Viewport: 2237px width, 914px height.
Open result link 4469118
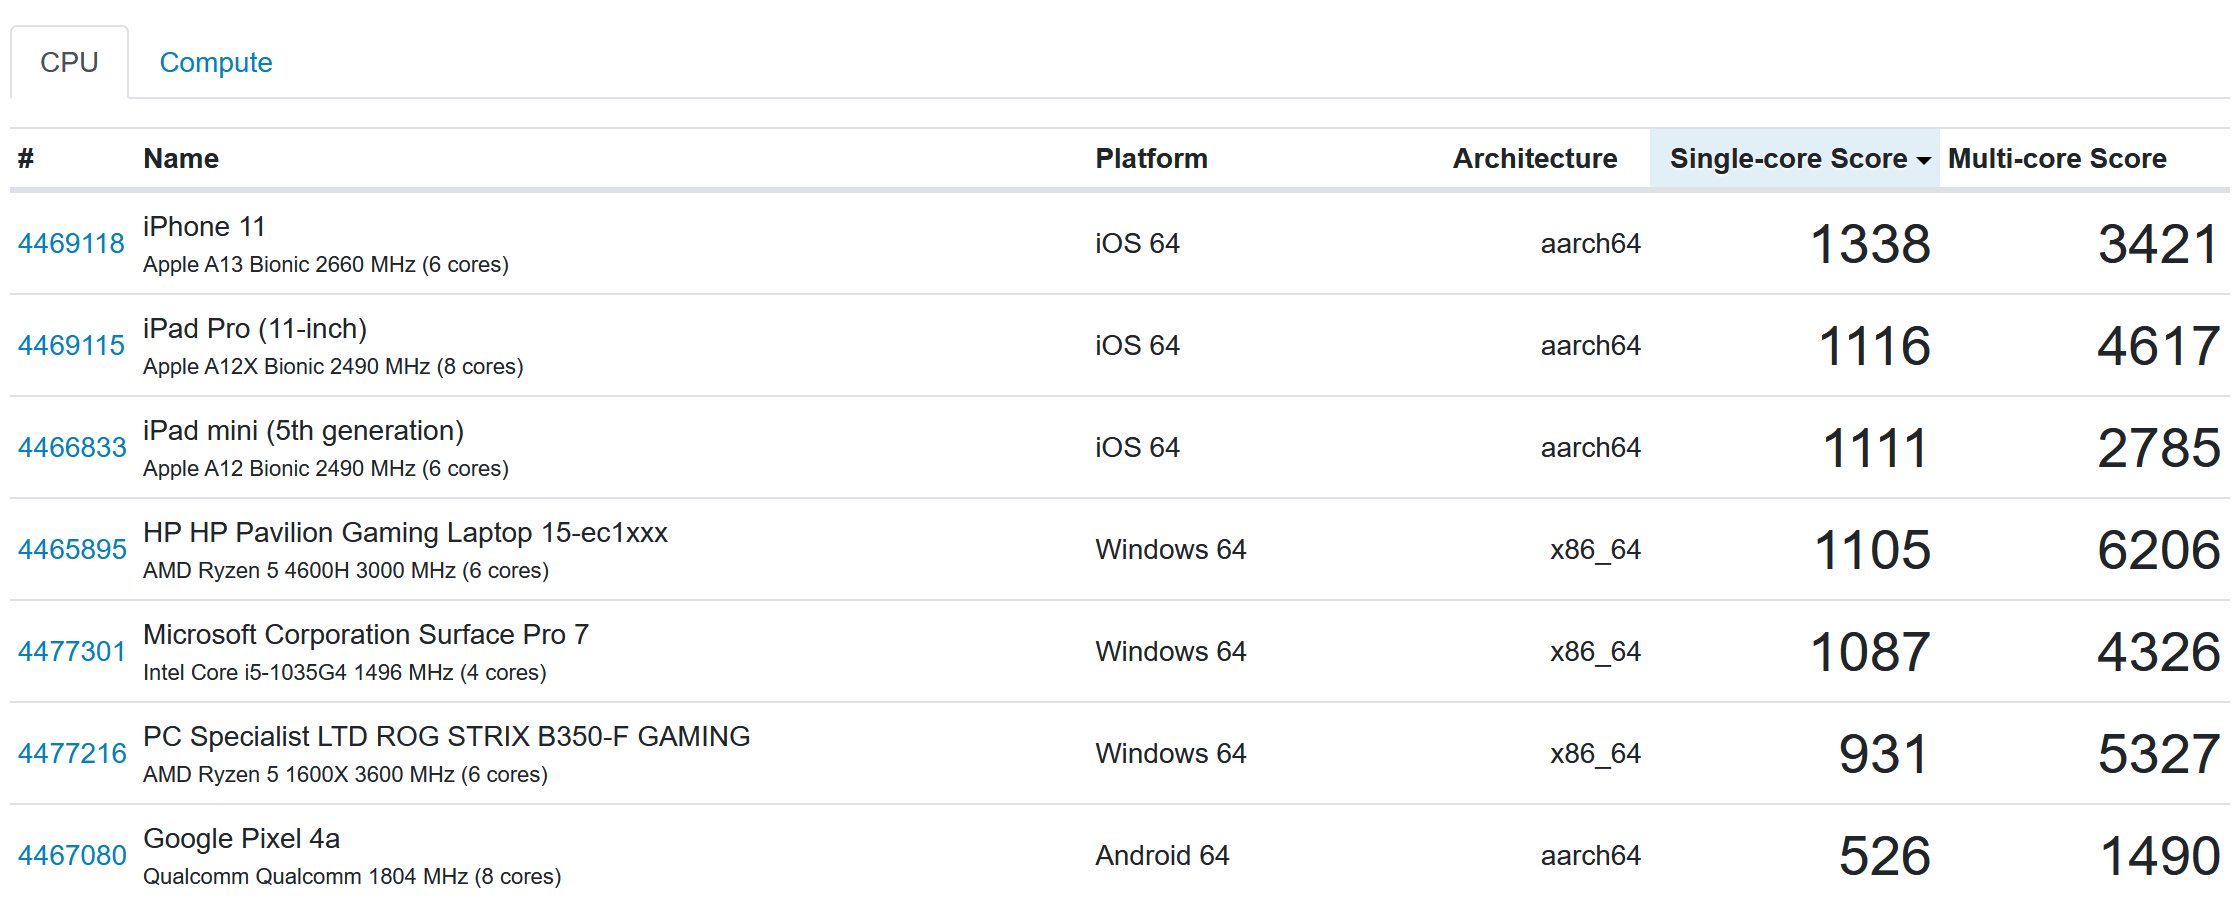point(71,243)
